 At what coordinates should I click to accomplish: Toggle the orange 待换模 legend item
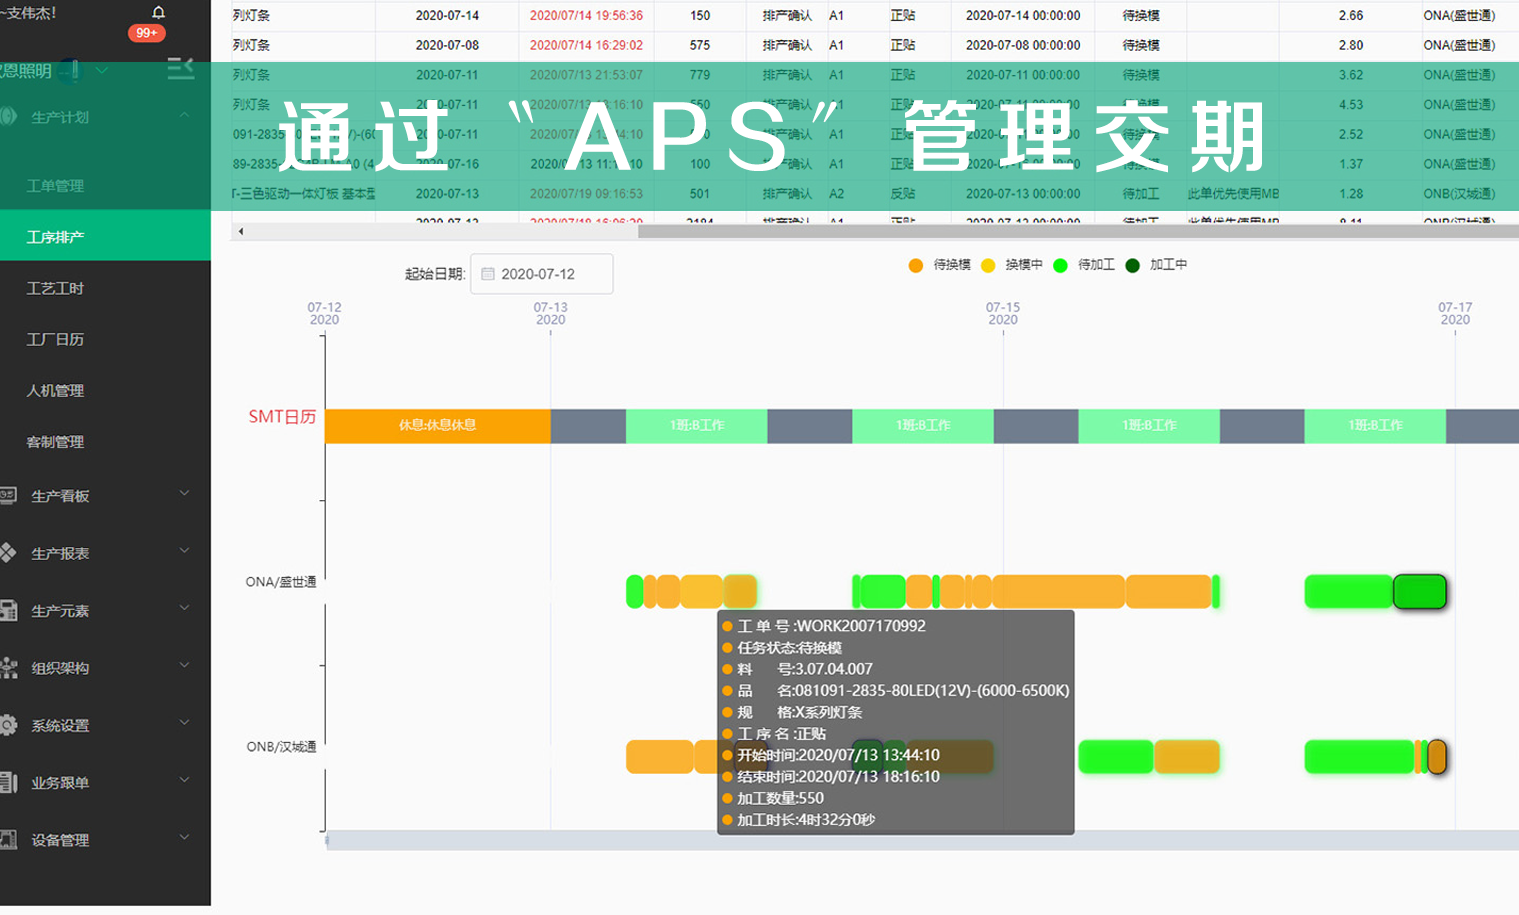[917, 265]
